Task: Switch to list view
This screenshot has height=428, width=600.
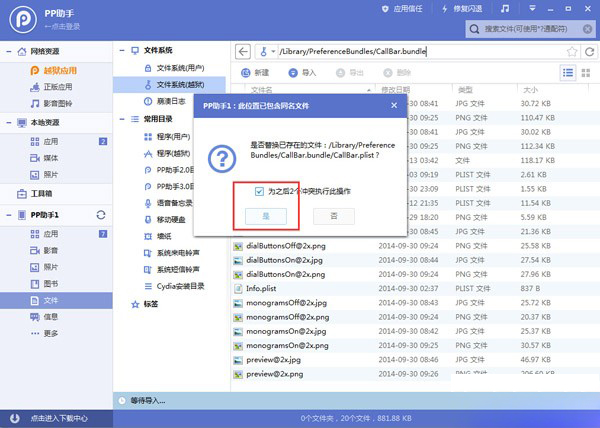Action: [x=568, y=73]
